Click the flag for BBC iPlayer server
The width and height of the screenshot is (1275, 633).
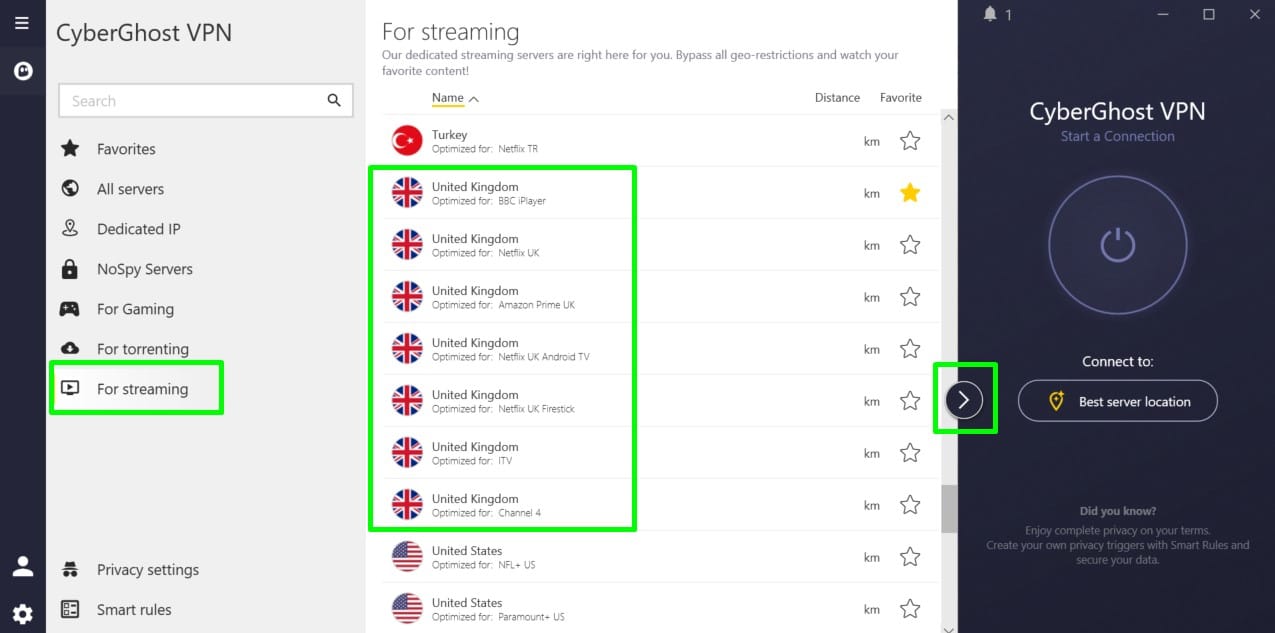tap(407, 193)
